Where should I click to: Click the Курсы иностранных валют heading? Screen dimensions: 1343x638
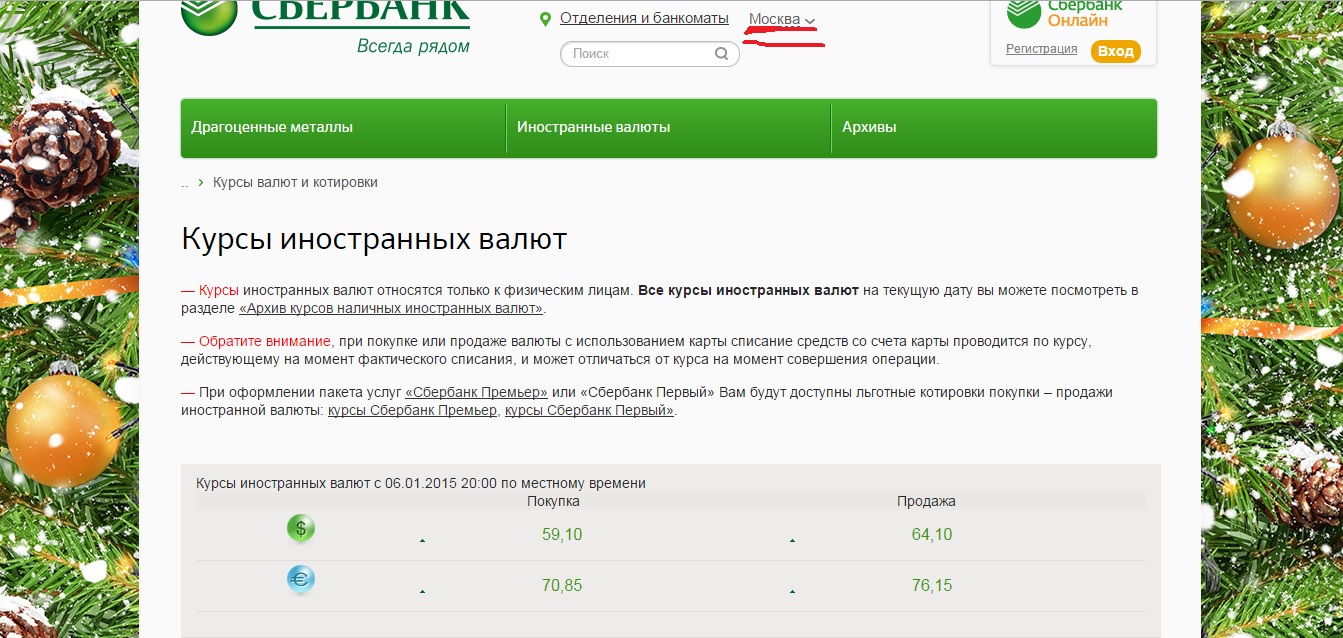pyautogui.click(x=374, y=240)
